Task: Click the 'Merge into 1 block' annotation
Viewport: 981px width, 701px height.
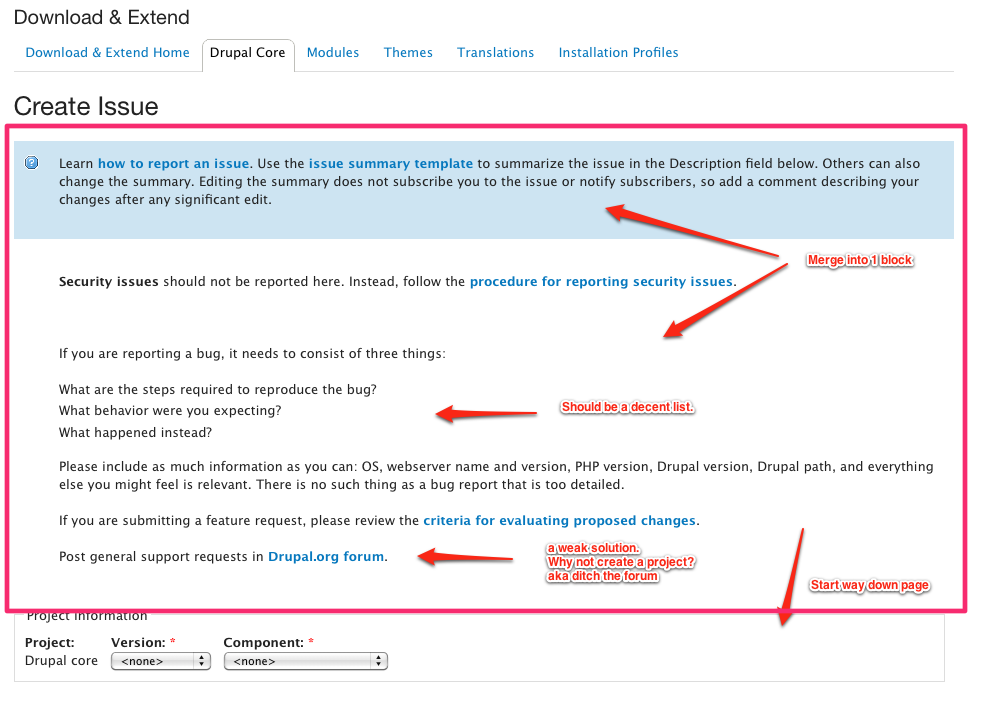Action: (x=860, y=260)
